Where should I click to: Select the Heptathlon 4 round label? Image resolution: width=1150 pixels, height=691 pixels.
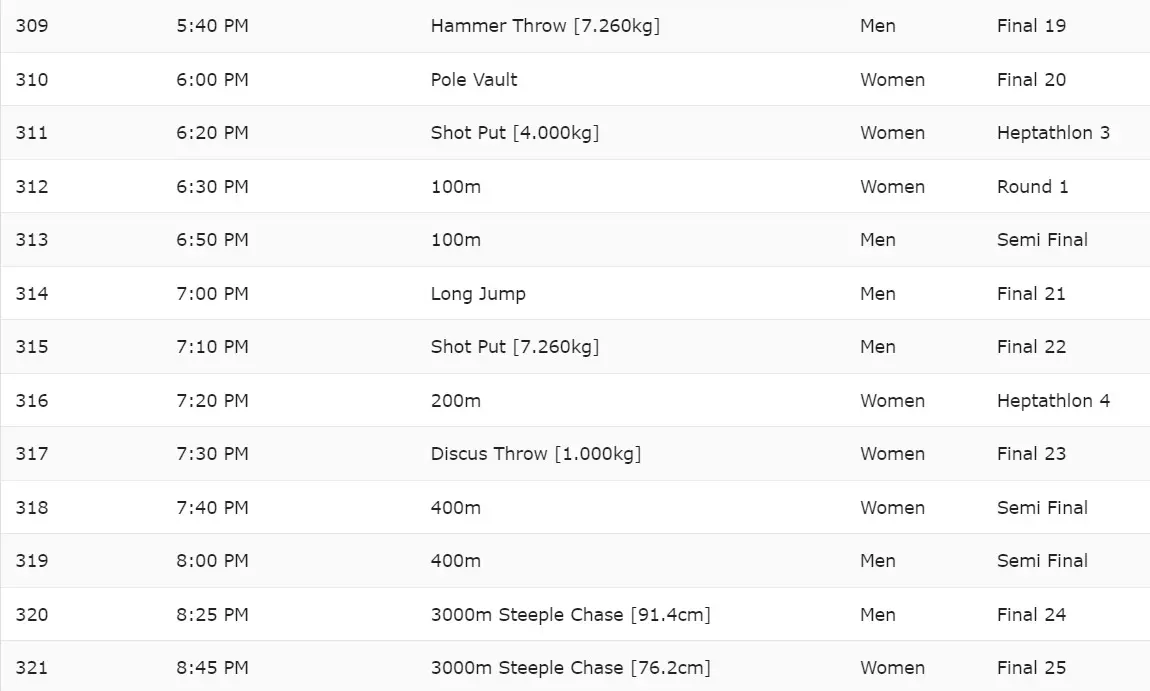(x=1053, y=401)
